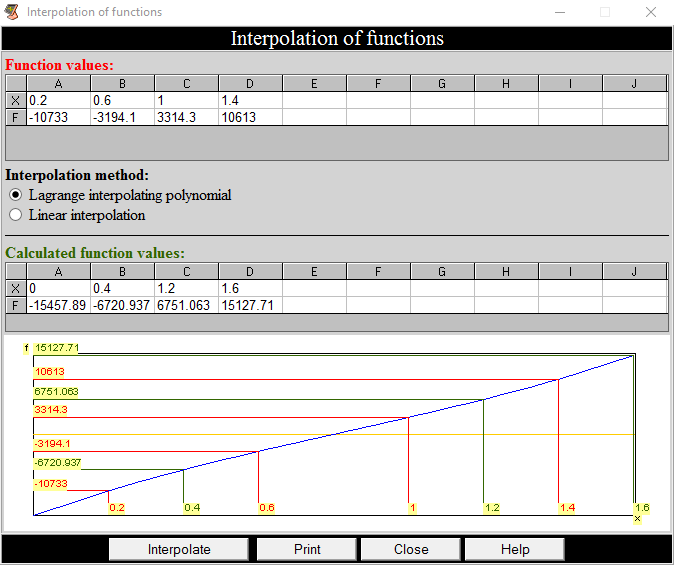Image resolution: width=674 pixels, height=565 pixels.
Task: Click F row header in Calculated values table
Action: coord(15,305)
